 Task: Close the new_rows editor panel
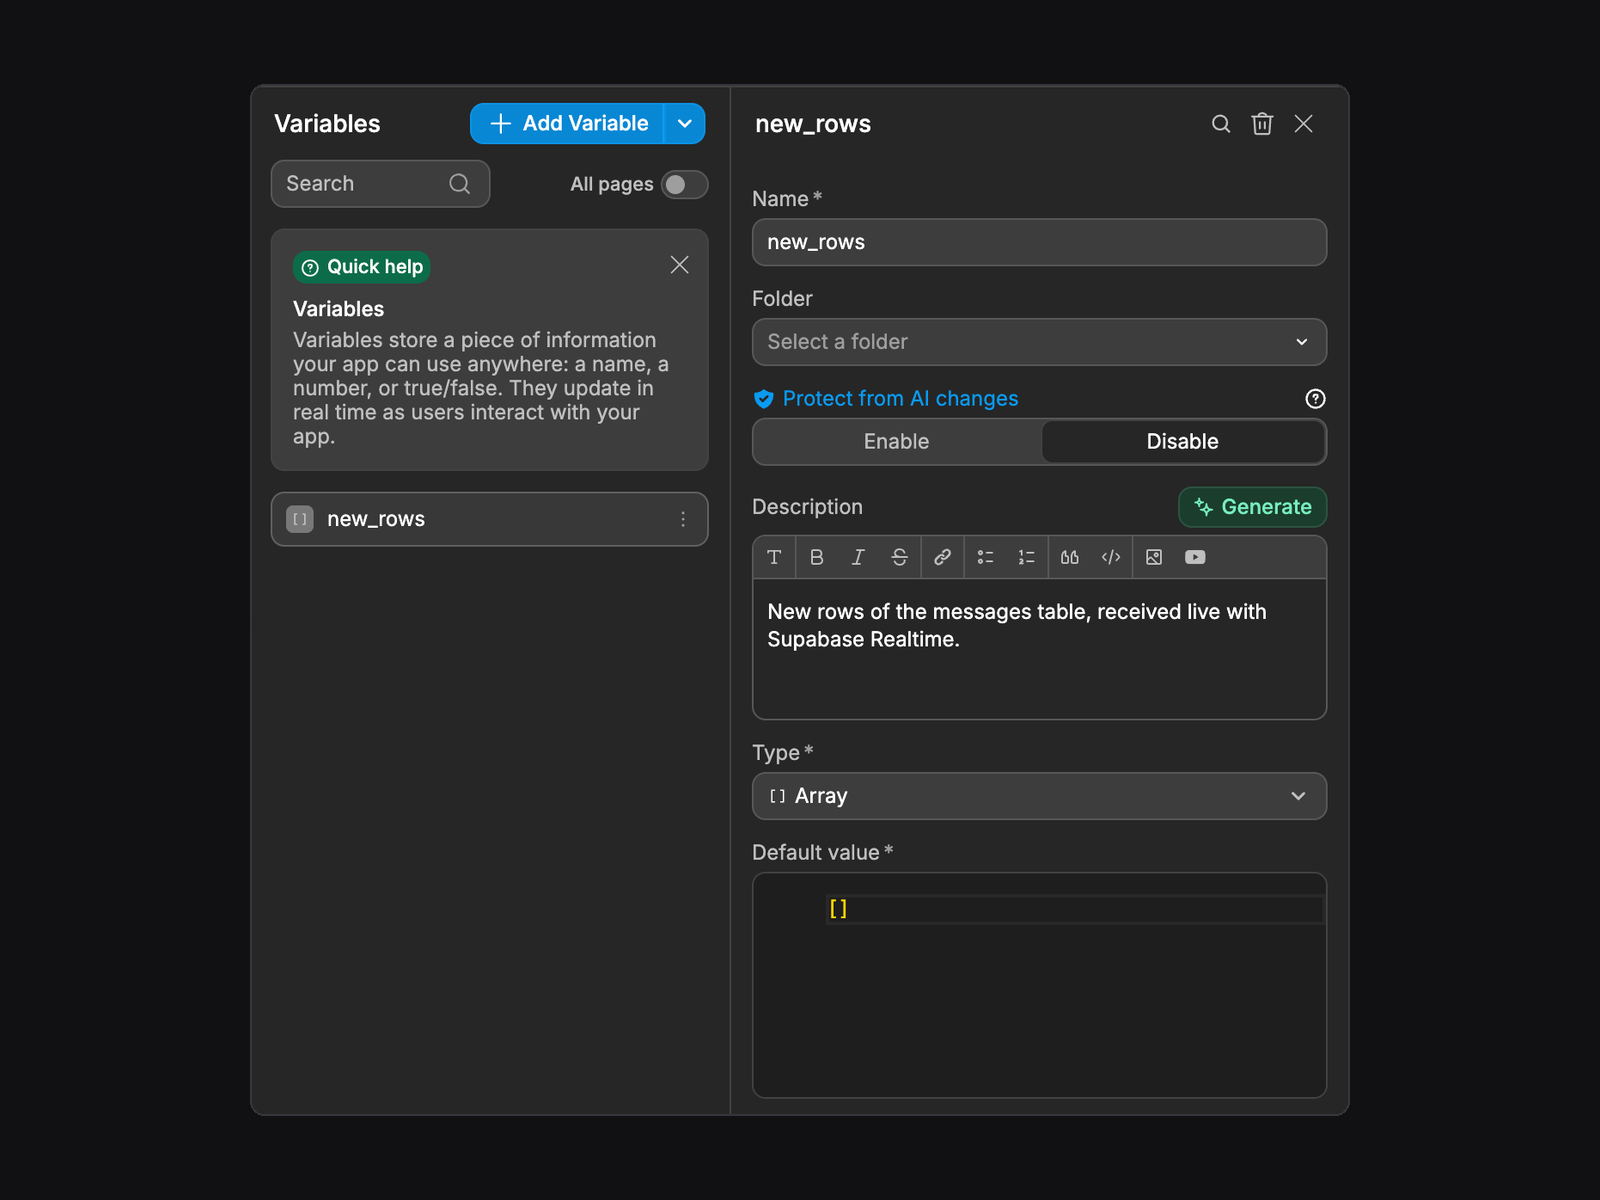coord(1303,124)
